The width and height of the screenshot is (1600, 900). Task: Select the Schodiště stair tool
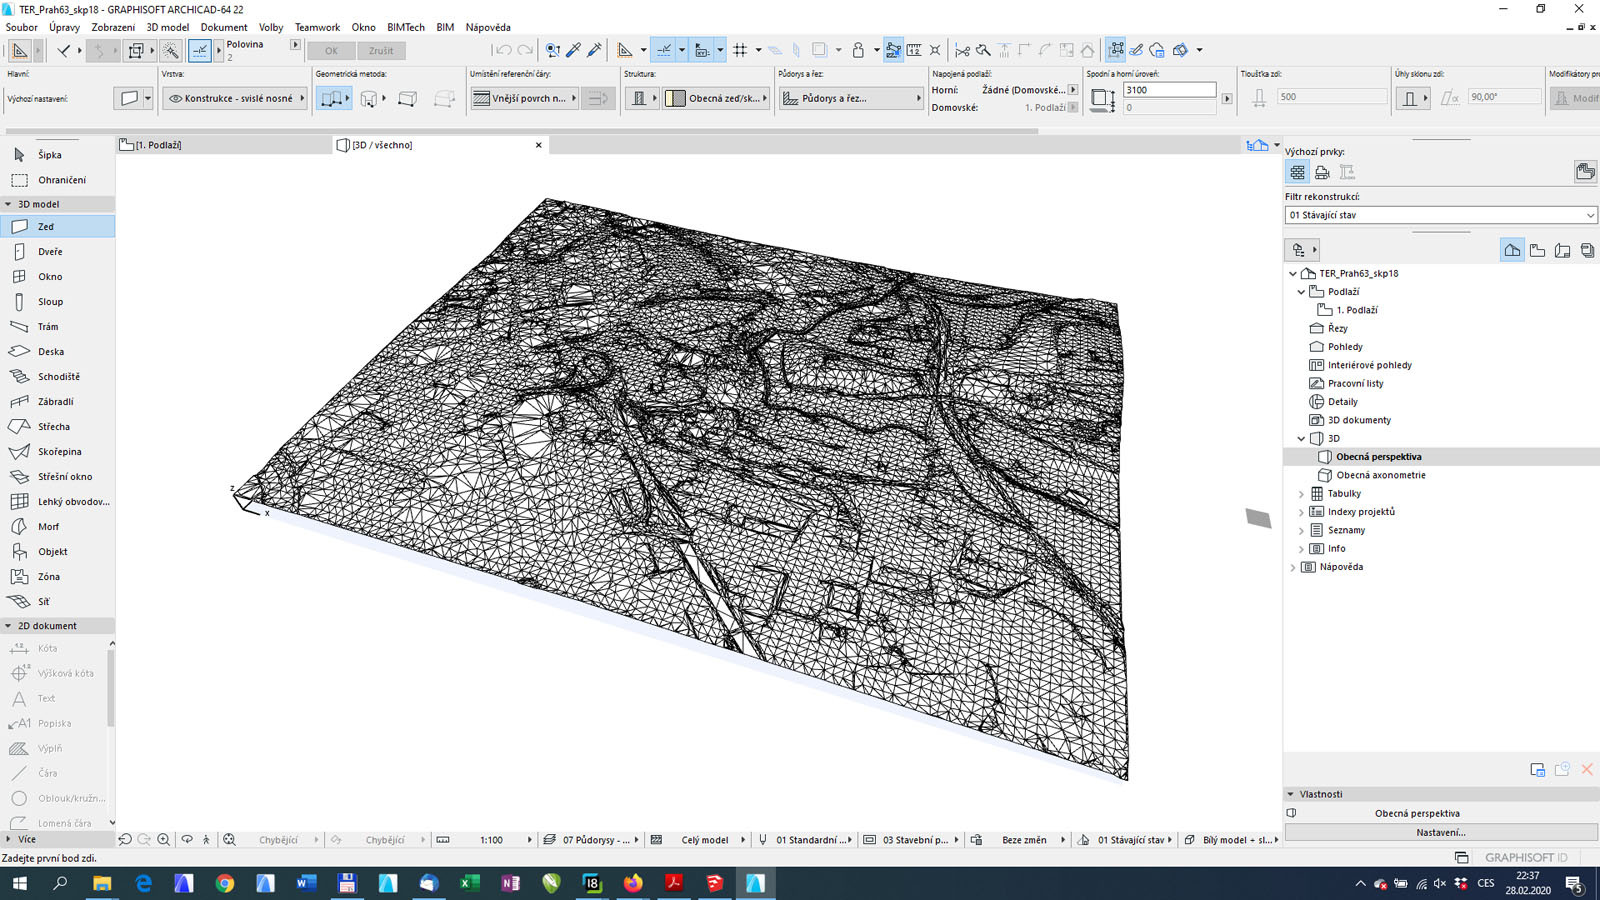click(x=58, y=377)
